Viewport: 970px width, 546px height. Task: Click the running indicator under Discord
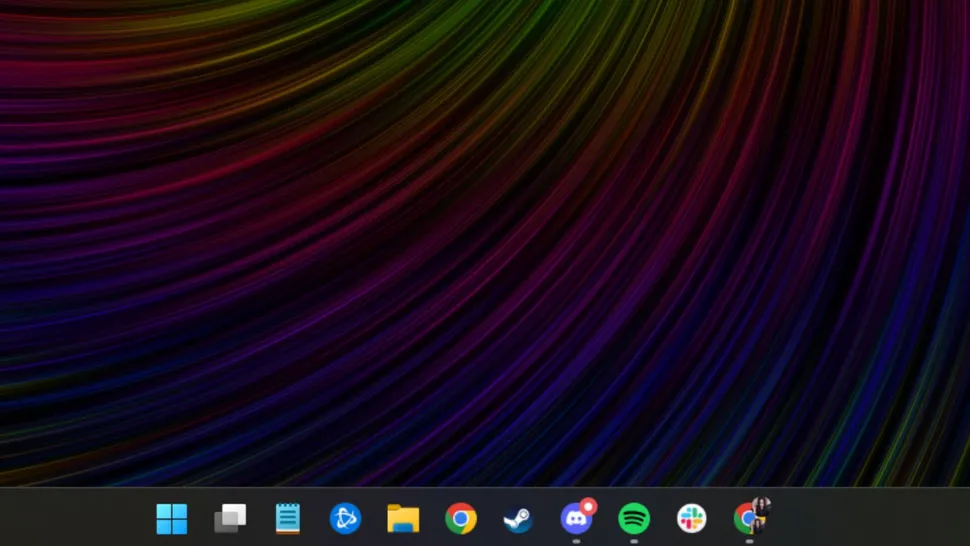tap(576, 541)
